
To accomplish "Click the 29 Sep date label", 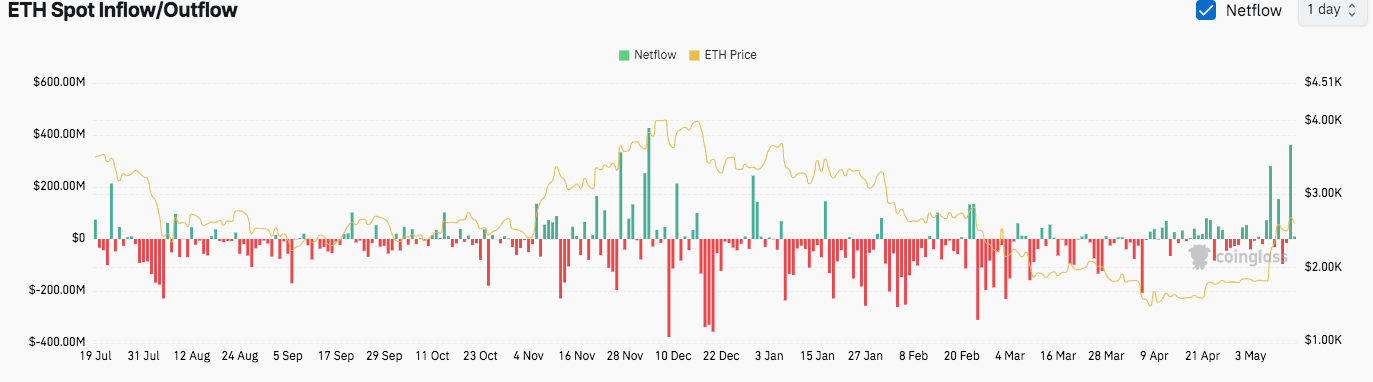I will [x=384, y=355].
